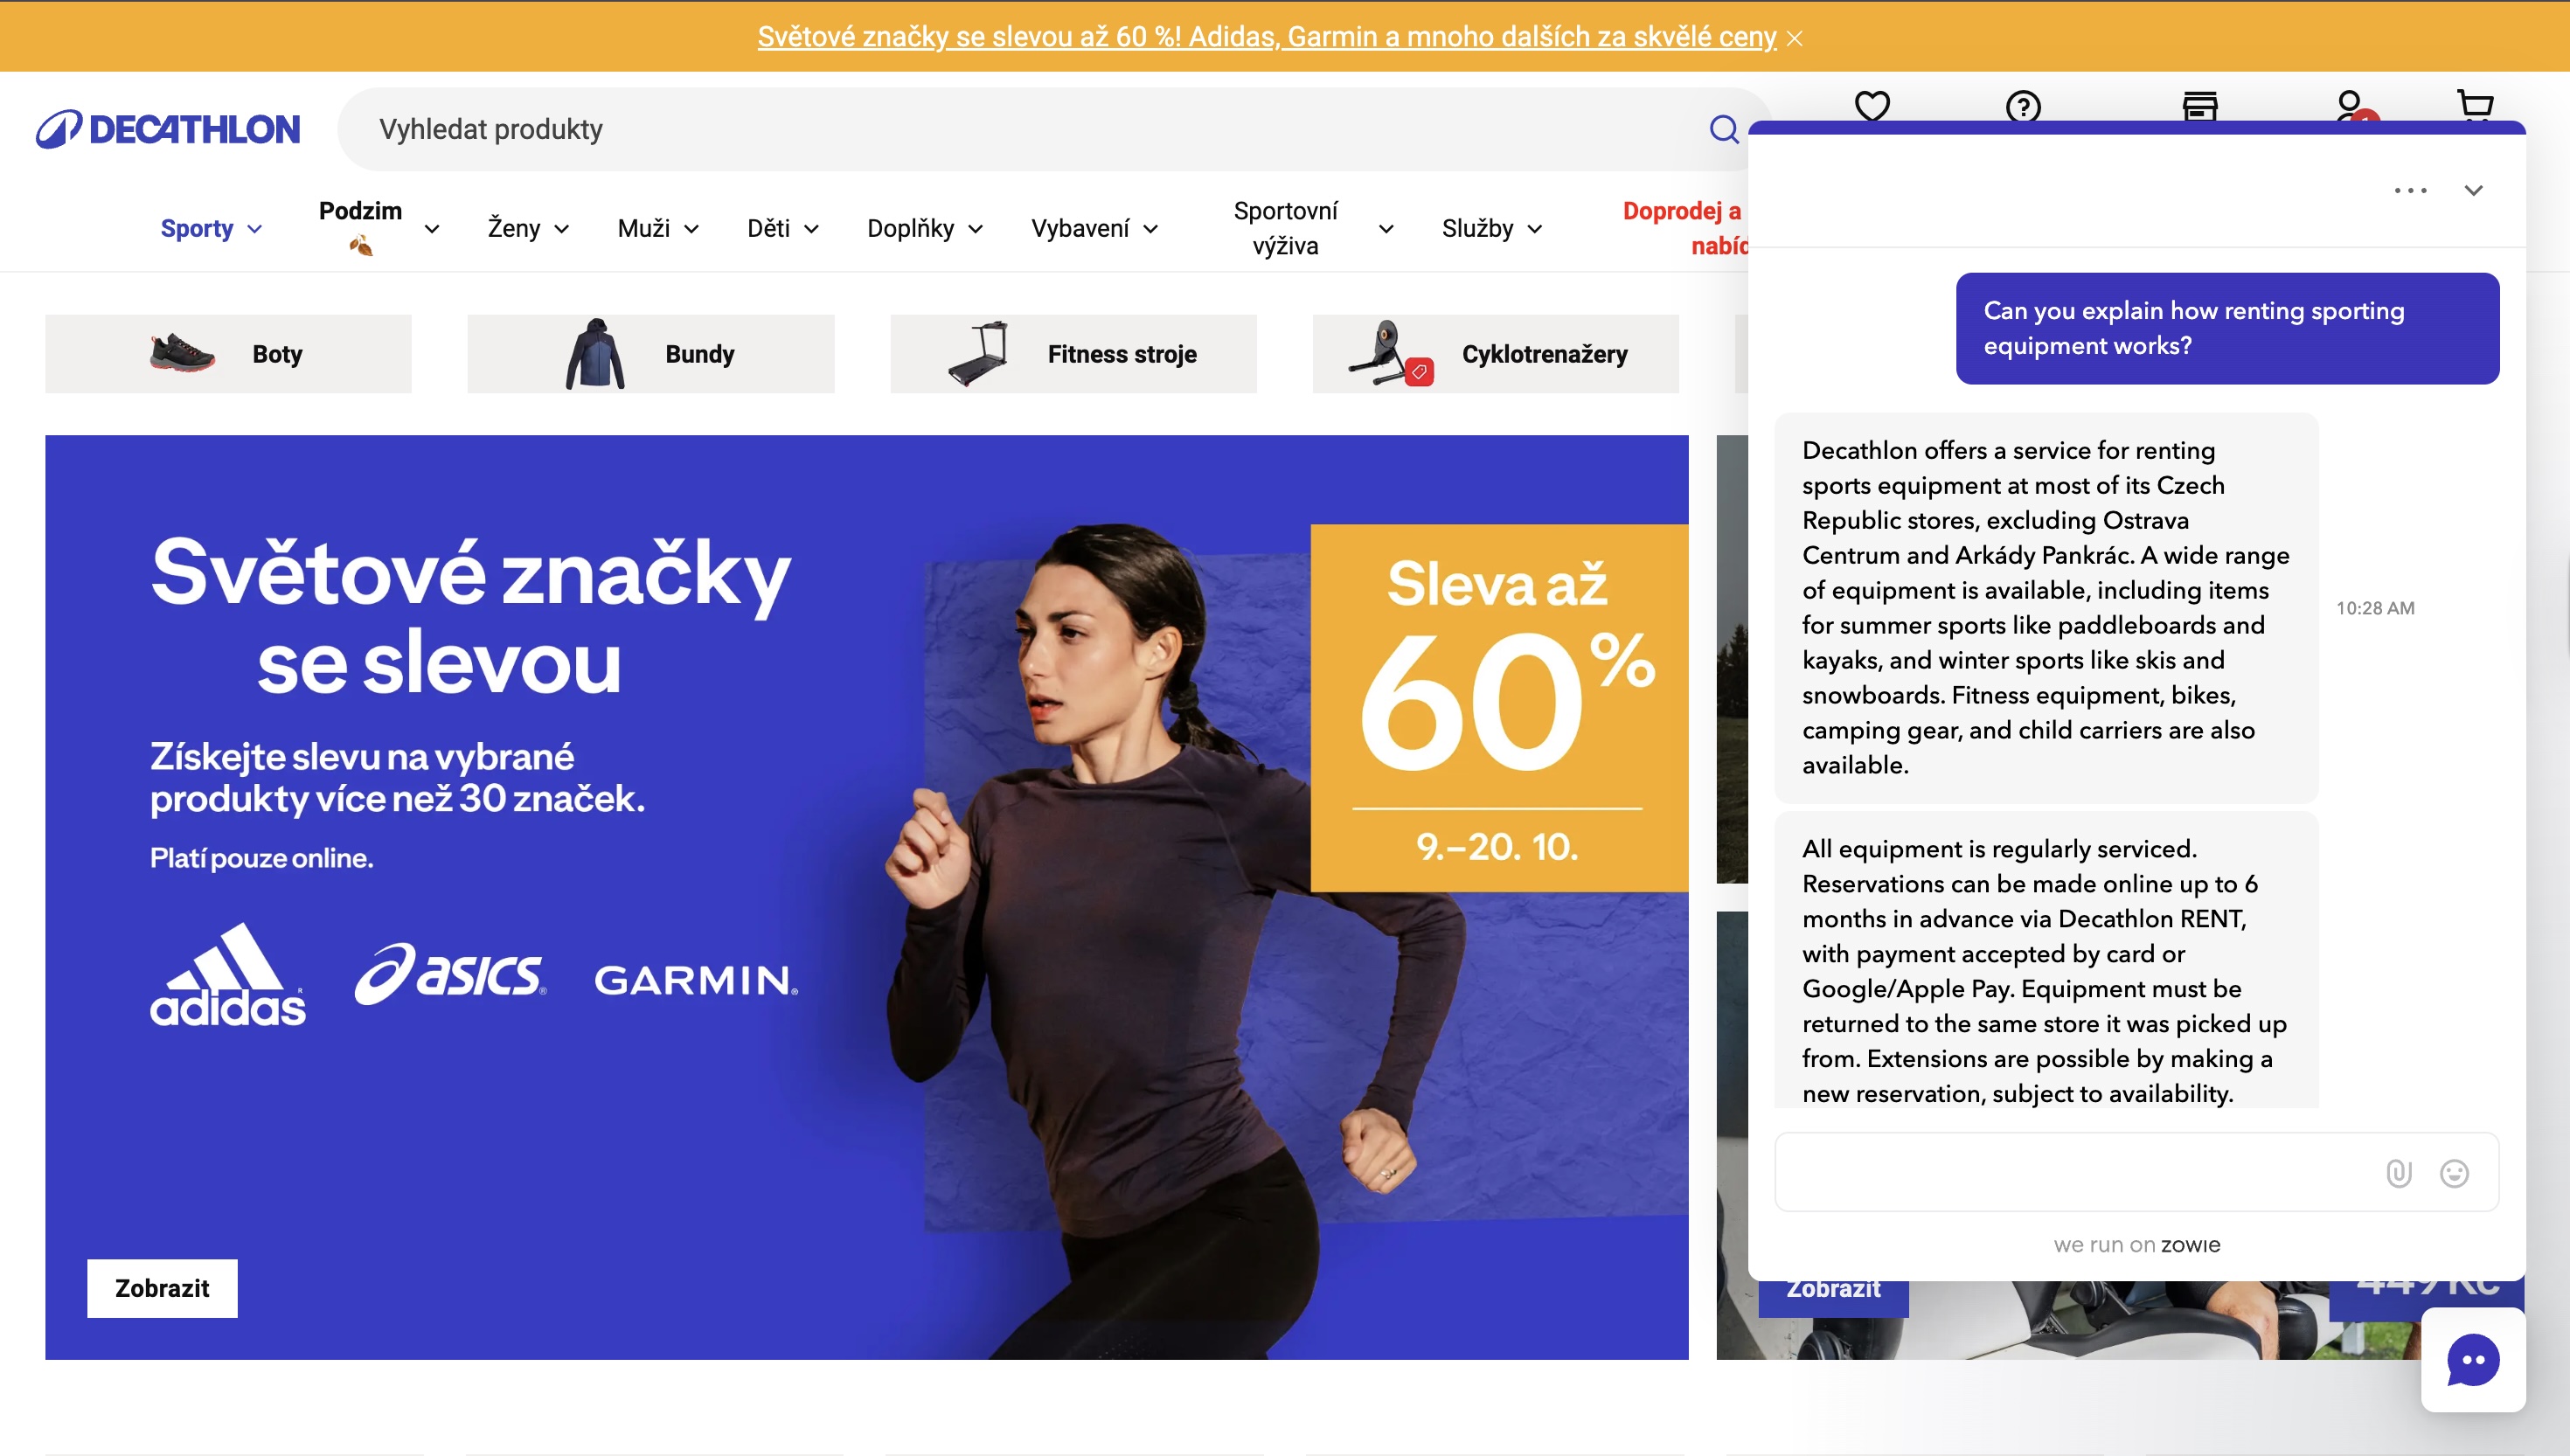The image size is (2570, 1456).
Task: Open the wishlist heart icon
Action: 1872,105
